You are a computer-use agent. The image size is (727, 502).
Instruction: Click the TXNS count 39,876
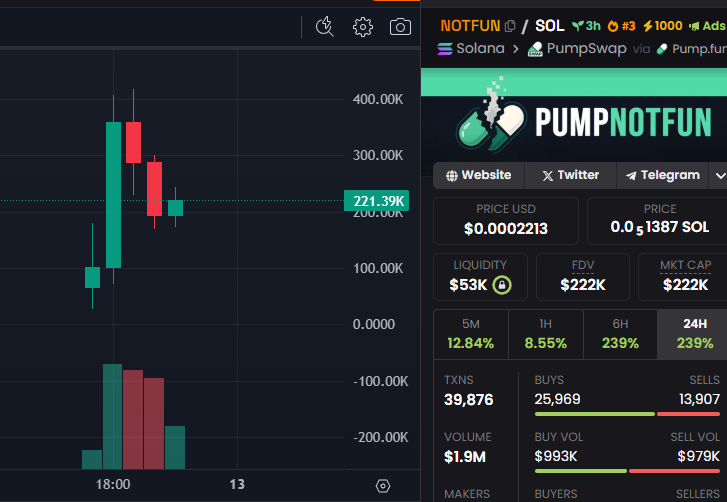468,400
